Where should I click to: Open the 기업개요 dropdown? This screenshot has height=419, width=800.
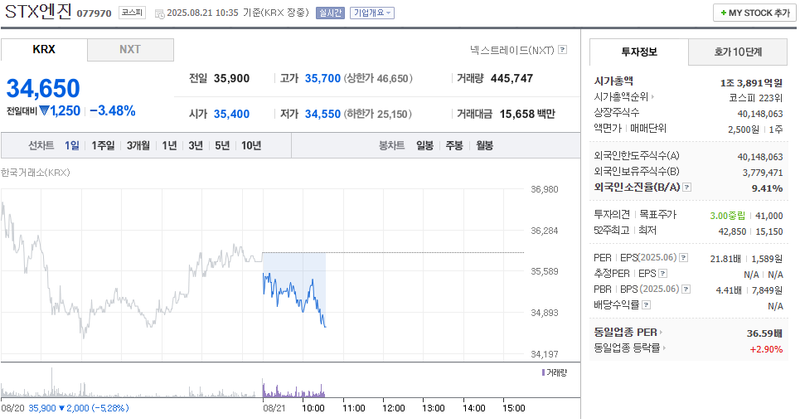(x=372, y=13)
